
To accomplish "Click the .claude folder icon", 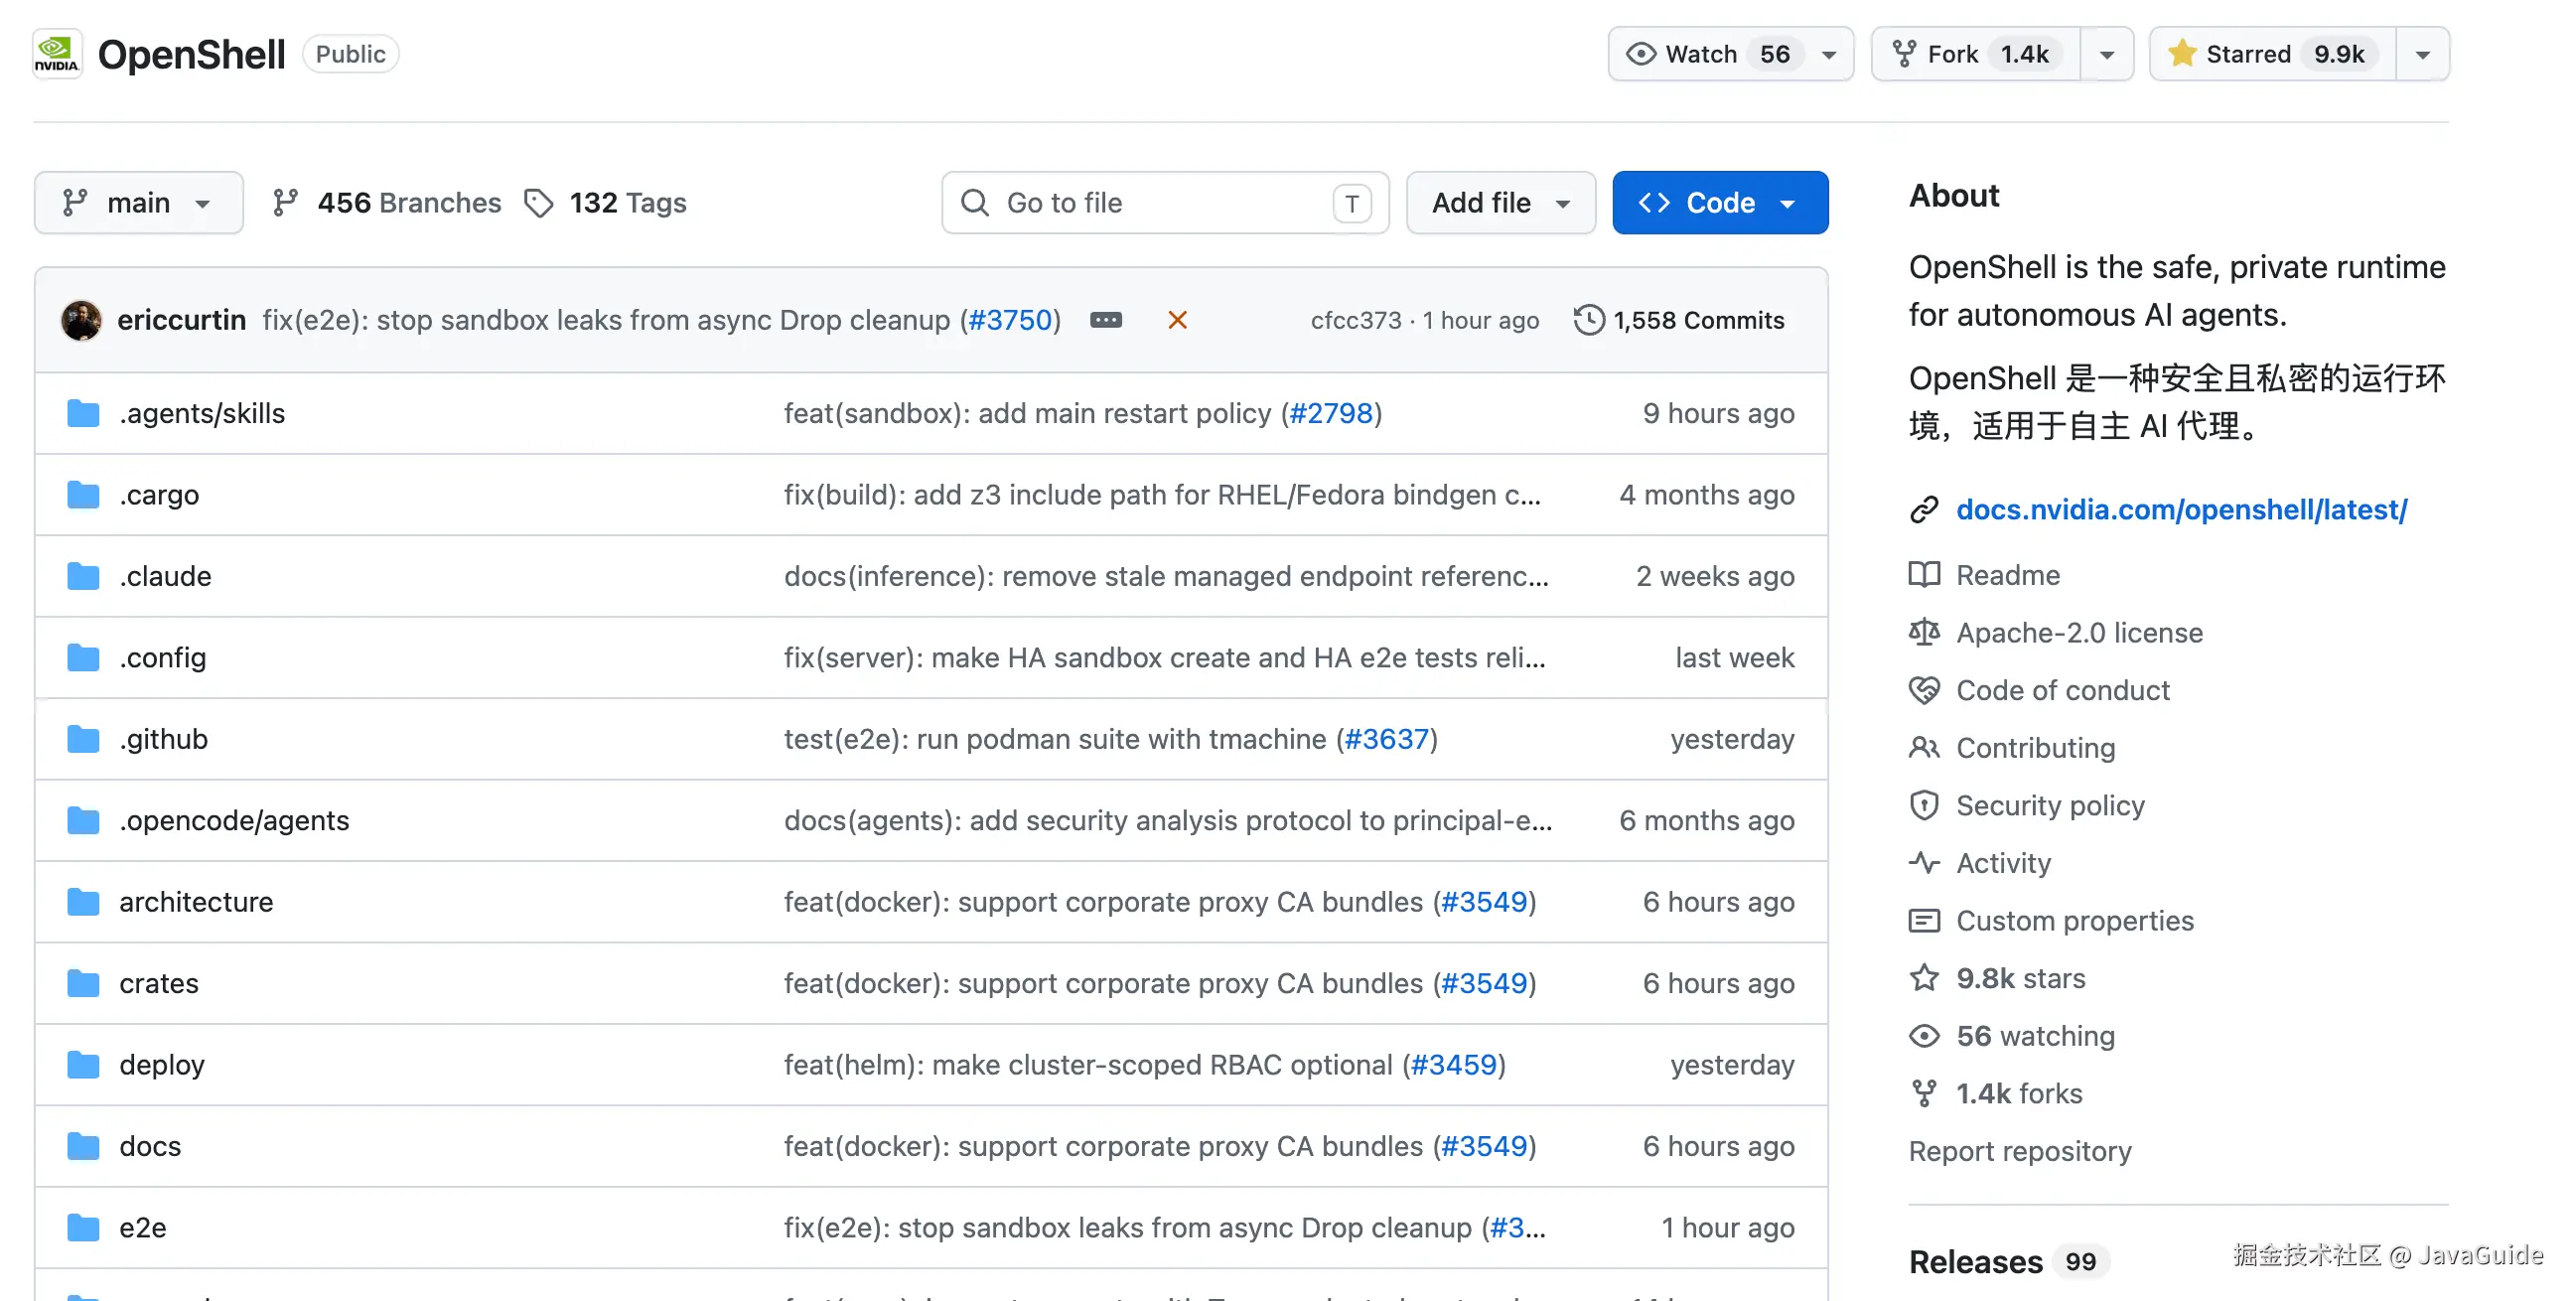I will [x=83, y=576].
